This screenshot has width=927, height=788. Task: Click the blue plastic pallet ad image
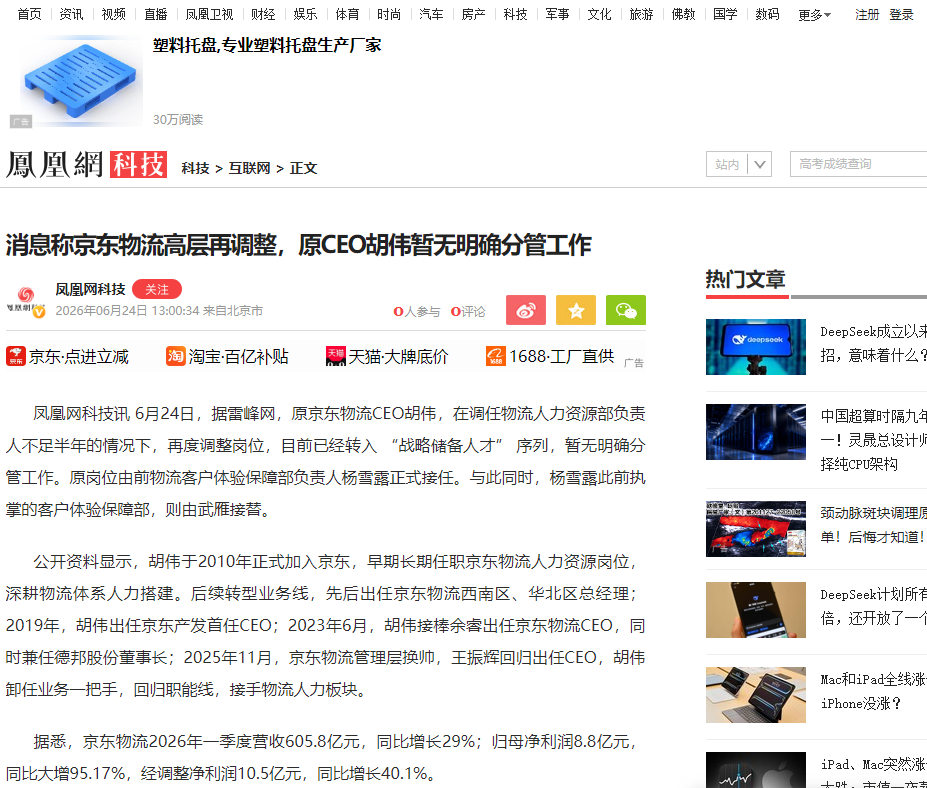[x=81, y=81]
